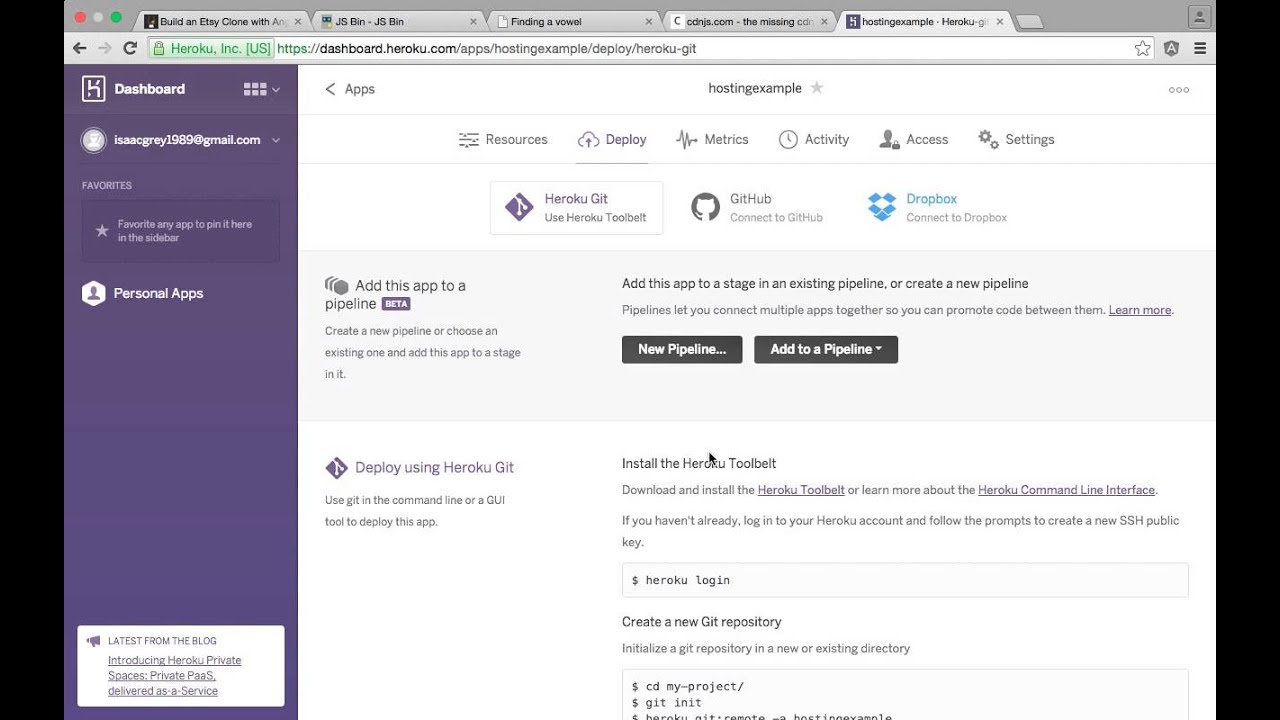1280x720 pixels.
Task: Click the Heroku, Inc. [US] security badge
Action: pyautogui.click(x=212, y=48)
